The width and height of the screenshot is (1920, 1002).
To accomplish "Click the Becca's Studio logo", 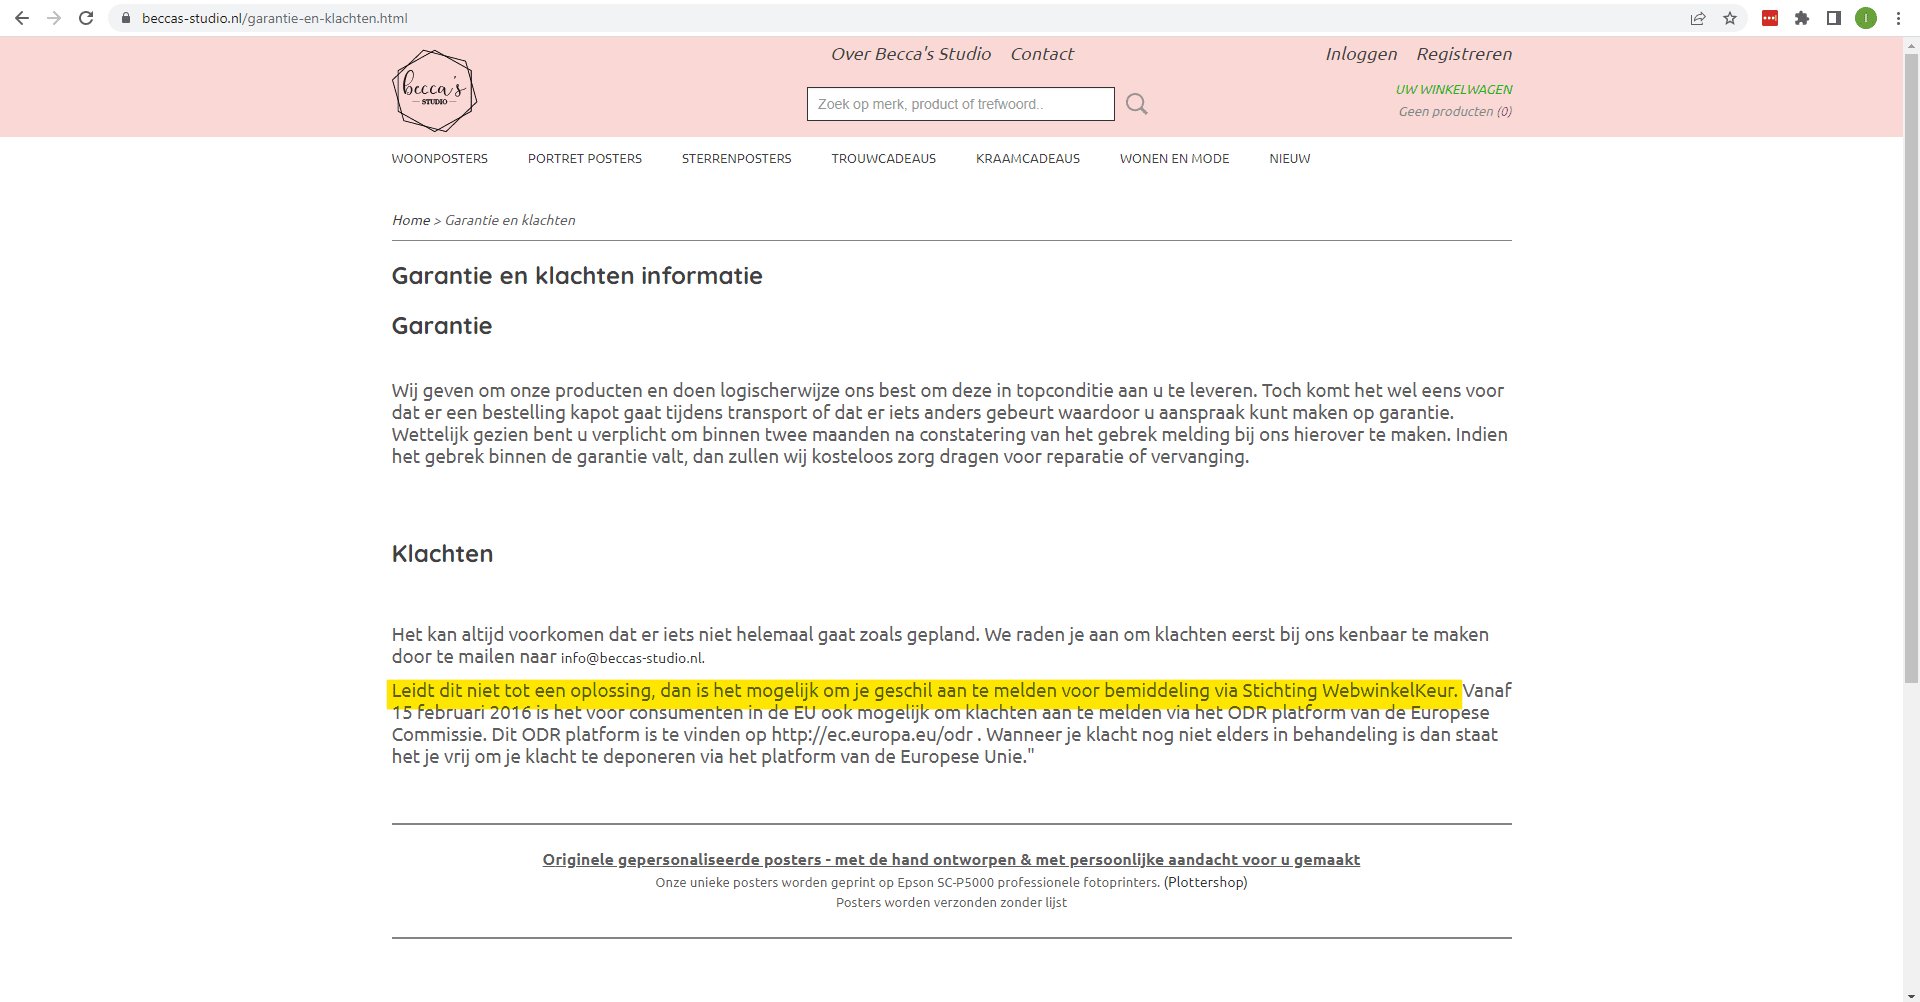I will 434,91.
